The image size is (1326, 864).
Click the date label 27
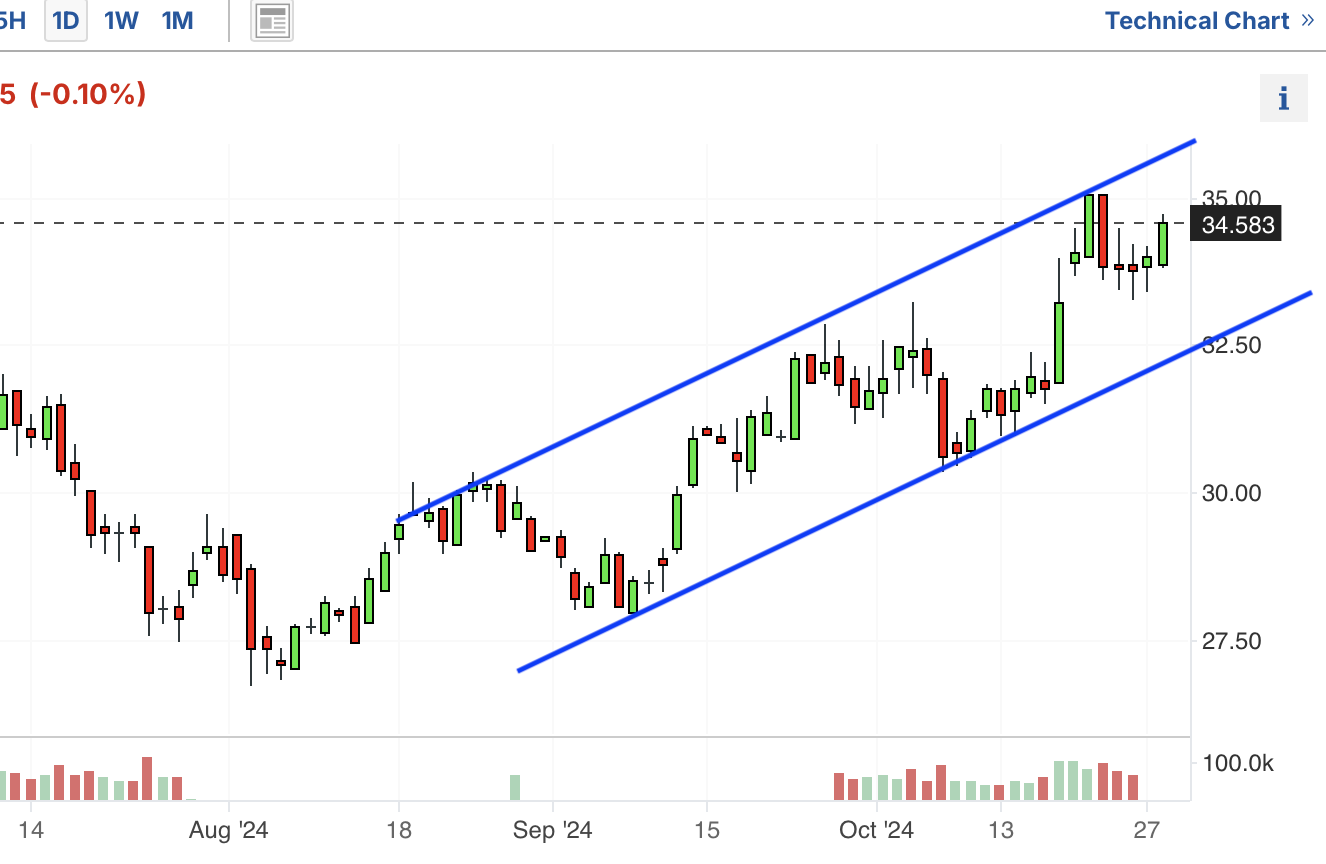tap(1147, 830)
